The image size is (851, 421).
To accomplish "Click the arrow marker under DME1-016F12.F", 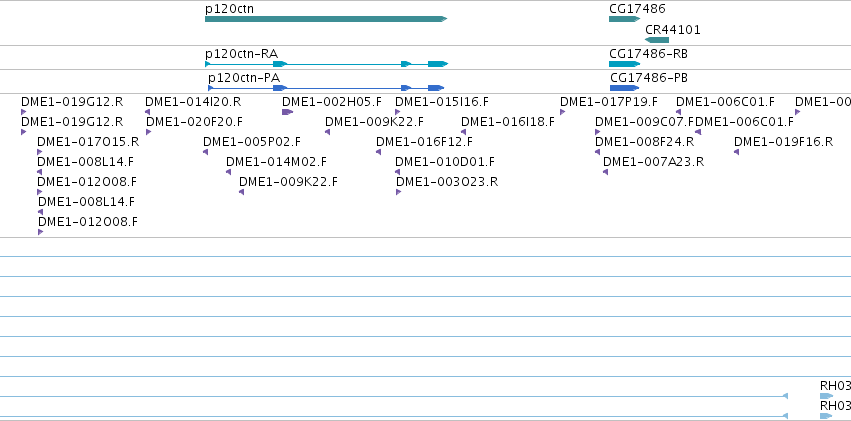I will tap(378, 152).
